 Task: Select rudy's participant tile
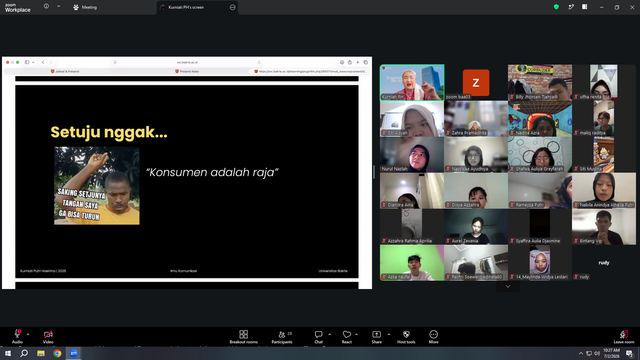coord(604,262)
